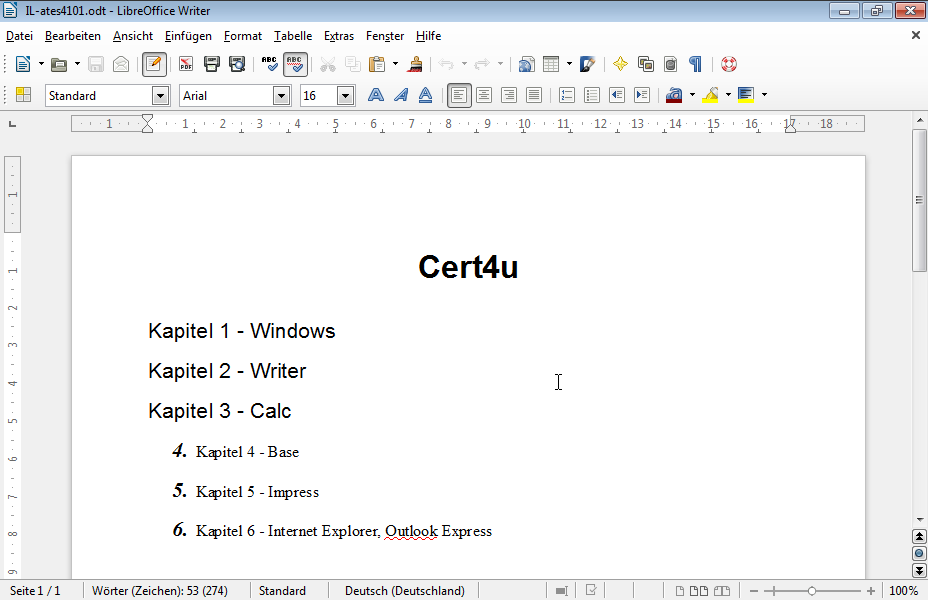Increase paragraph indent
Screen dimensions: 928x600
[642, 95]
